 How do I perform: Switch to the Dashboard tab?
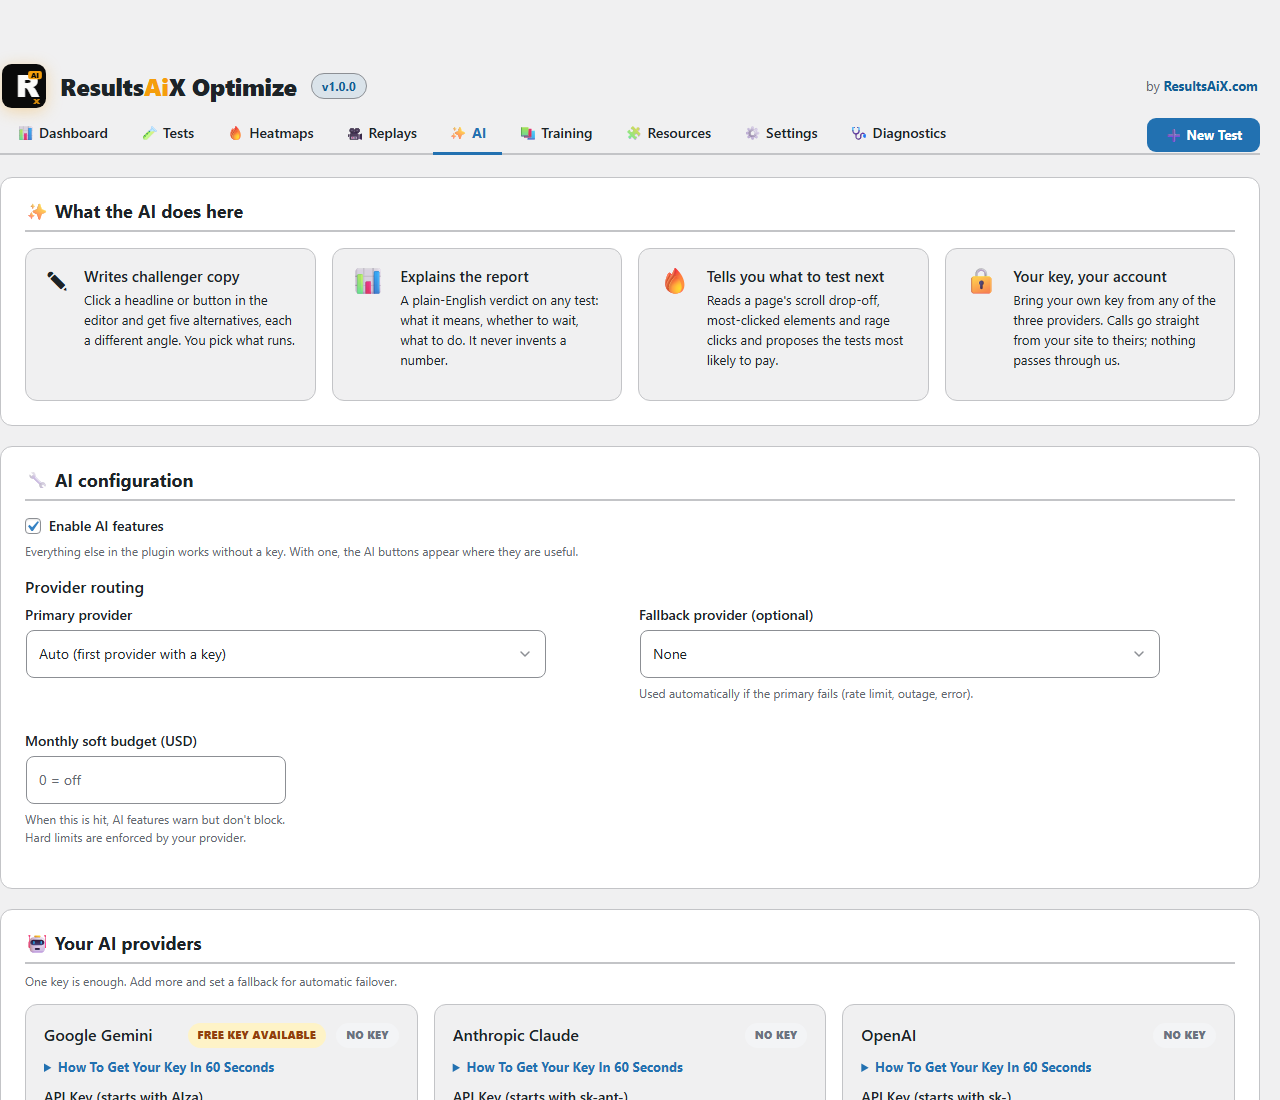(x=63, y=133)
